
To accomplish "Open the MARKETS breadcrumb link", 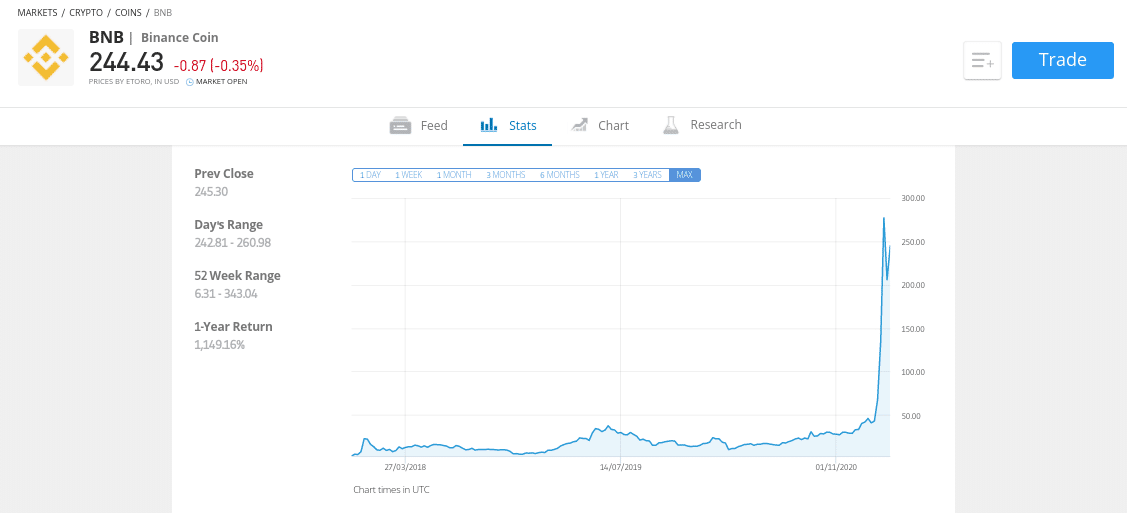I will click(37, 13).
